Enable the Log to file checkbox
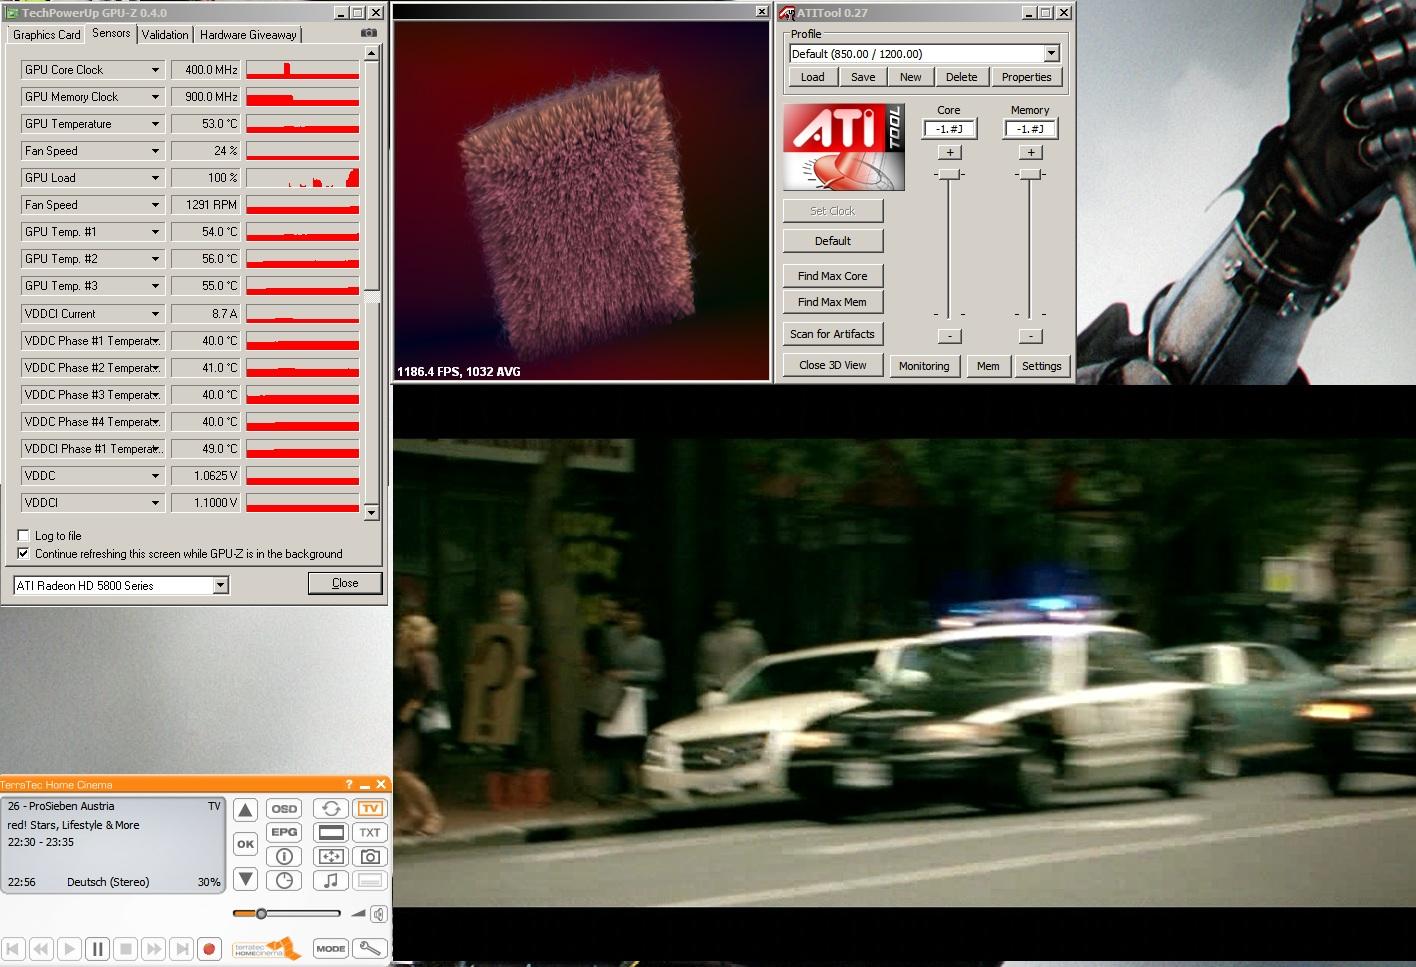Image resolution: width=1416 pixels, height=967 pixels. (x=23, y=535)
